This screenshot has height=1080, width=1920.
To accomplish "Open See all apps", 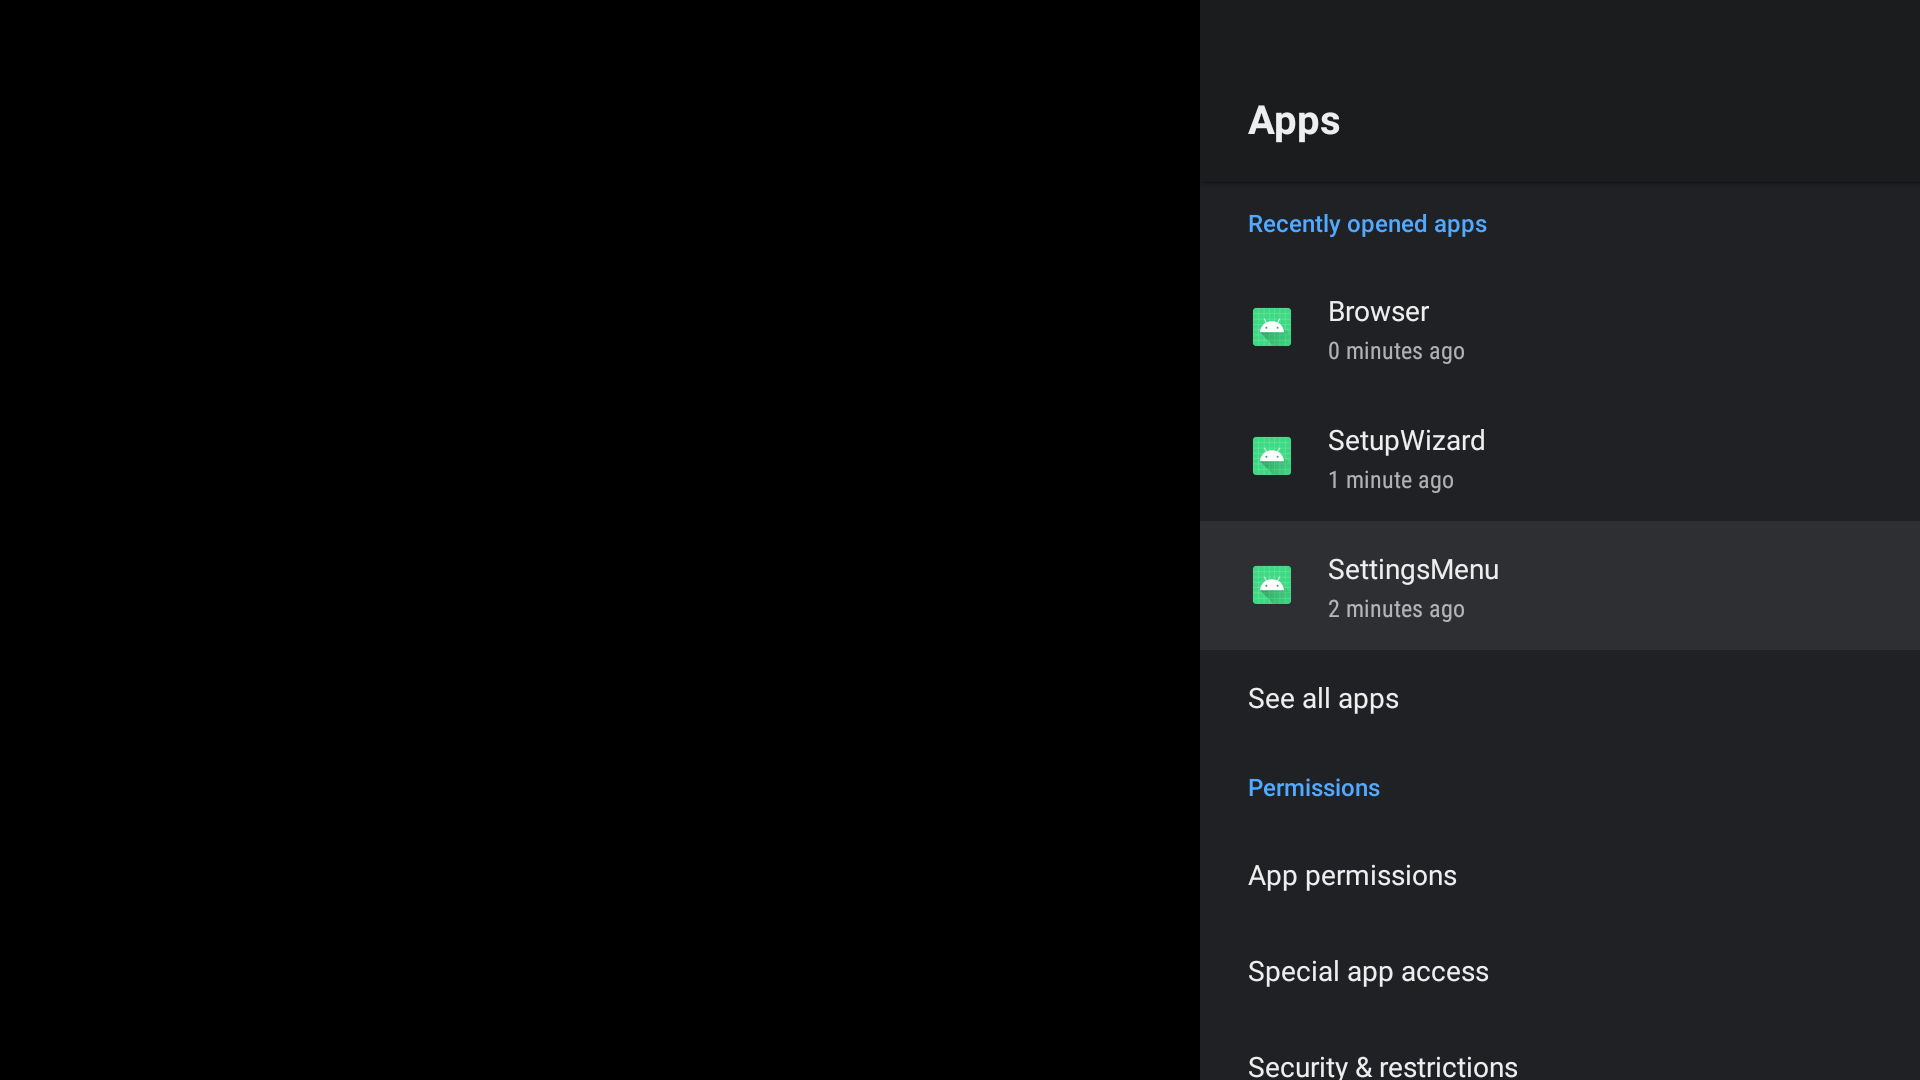I will coord(1560,698).
